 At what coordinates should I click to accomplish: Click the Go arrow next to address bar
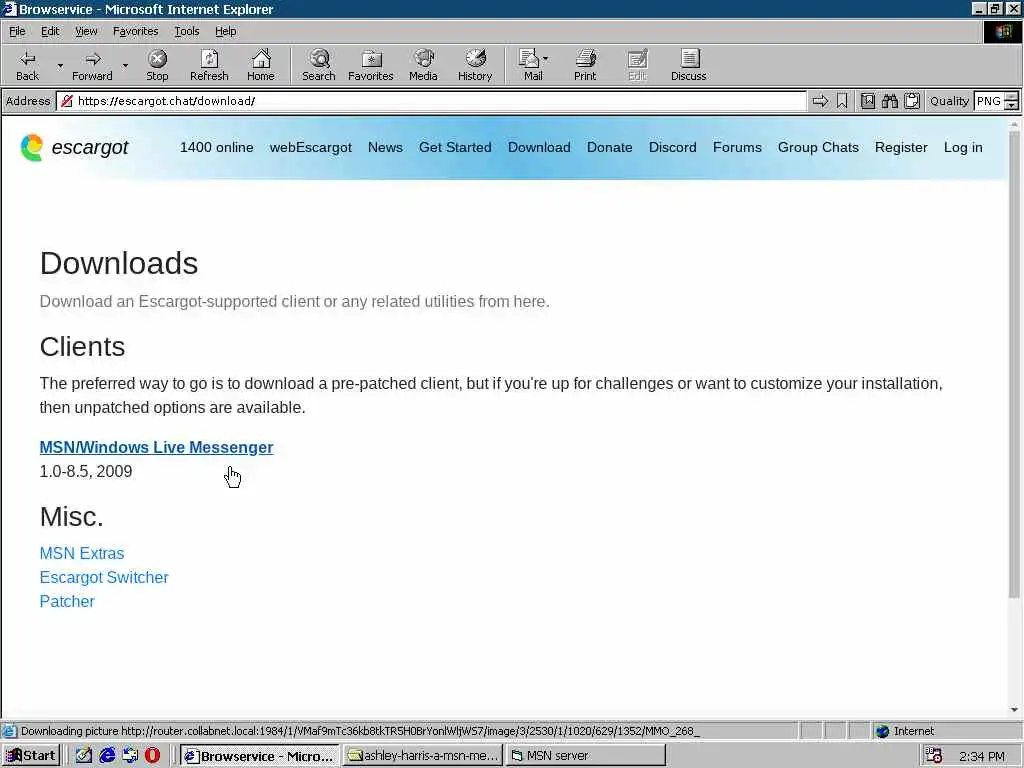(x=820, y=101)
